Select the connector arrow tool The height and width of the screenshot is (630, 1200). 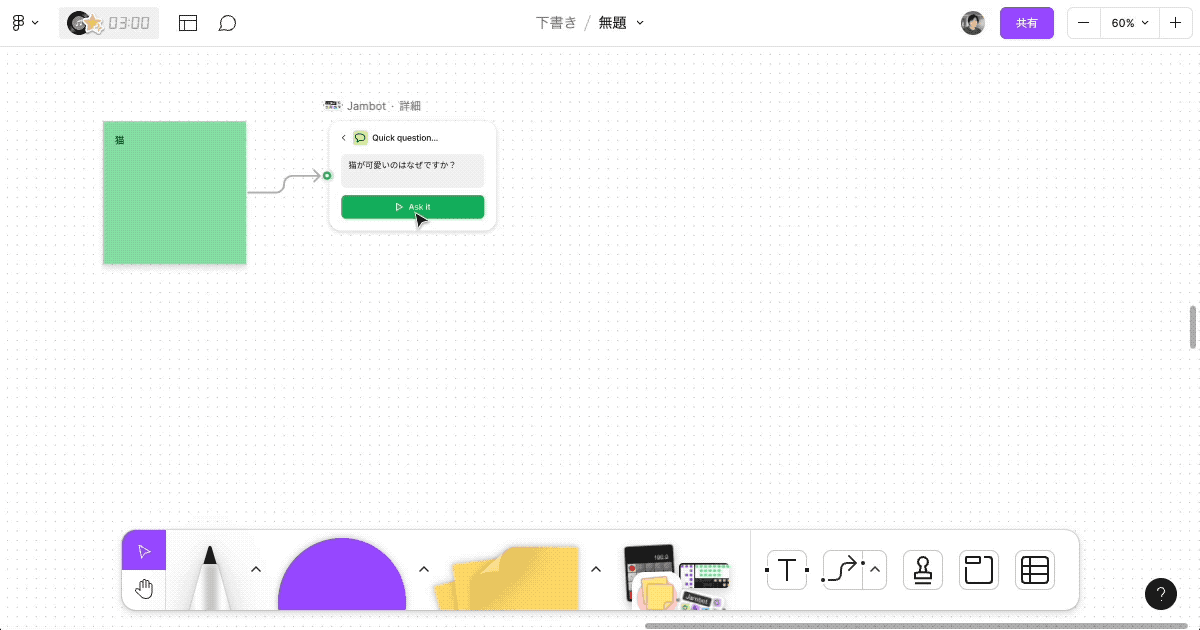click(x=841, y=569)
